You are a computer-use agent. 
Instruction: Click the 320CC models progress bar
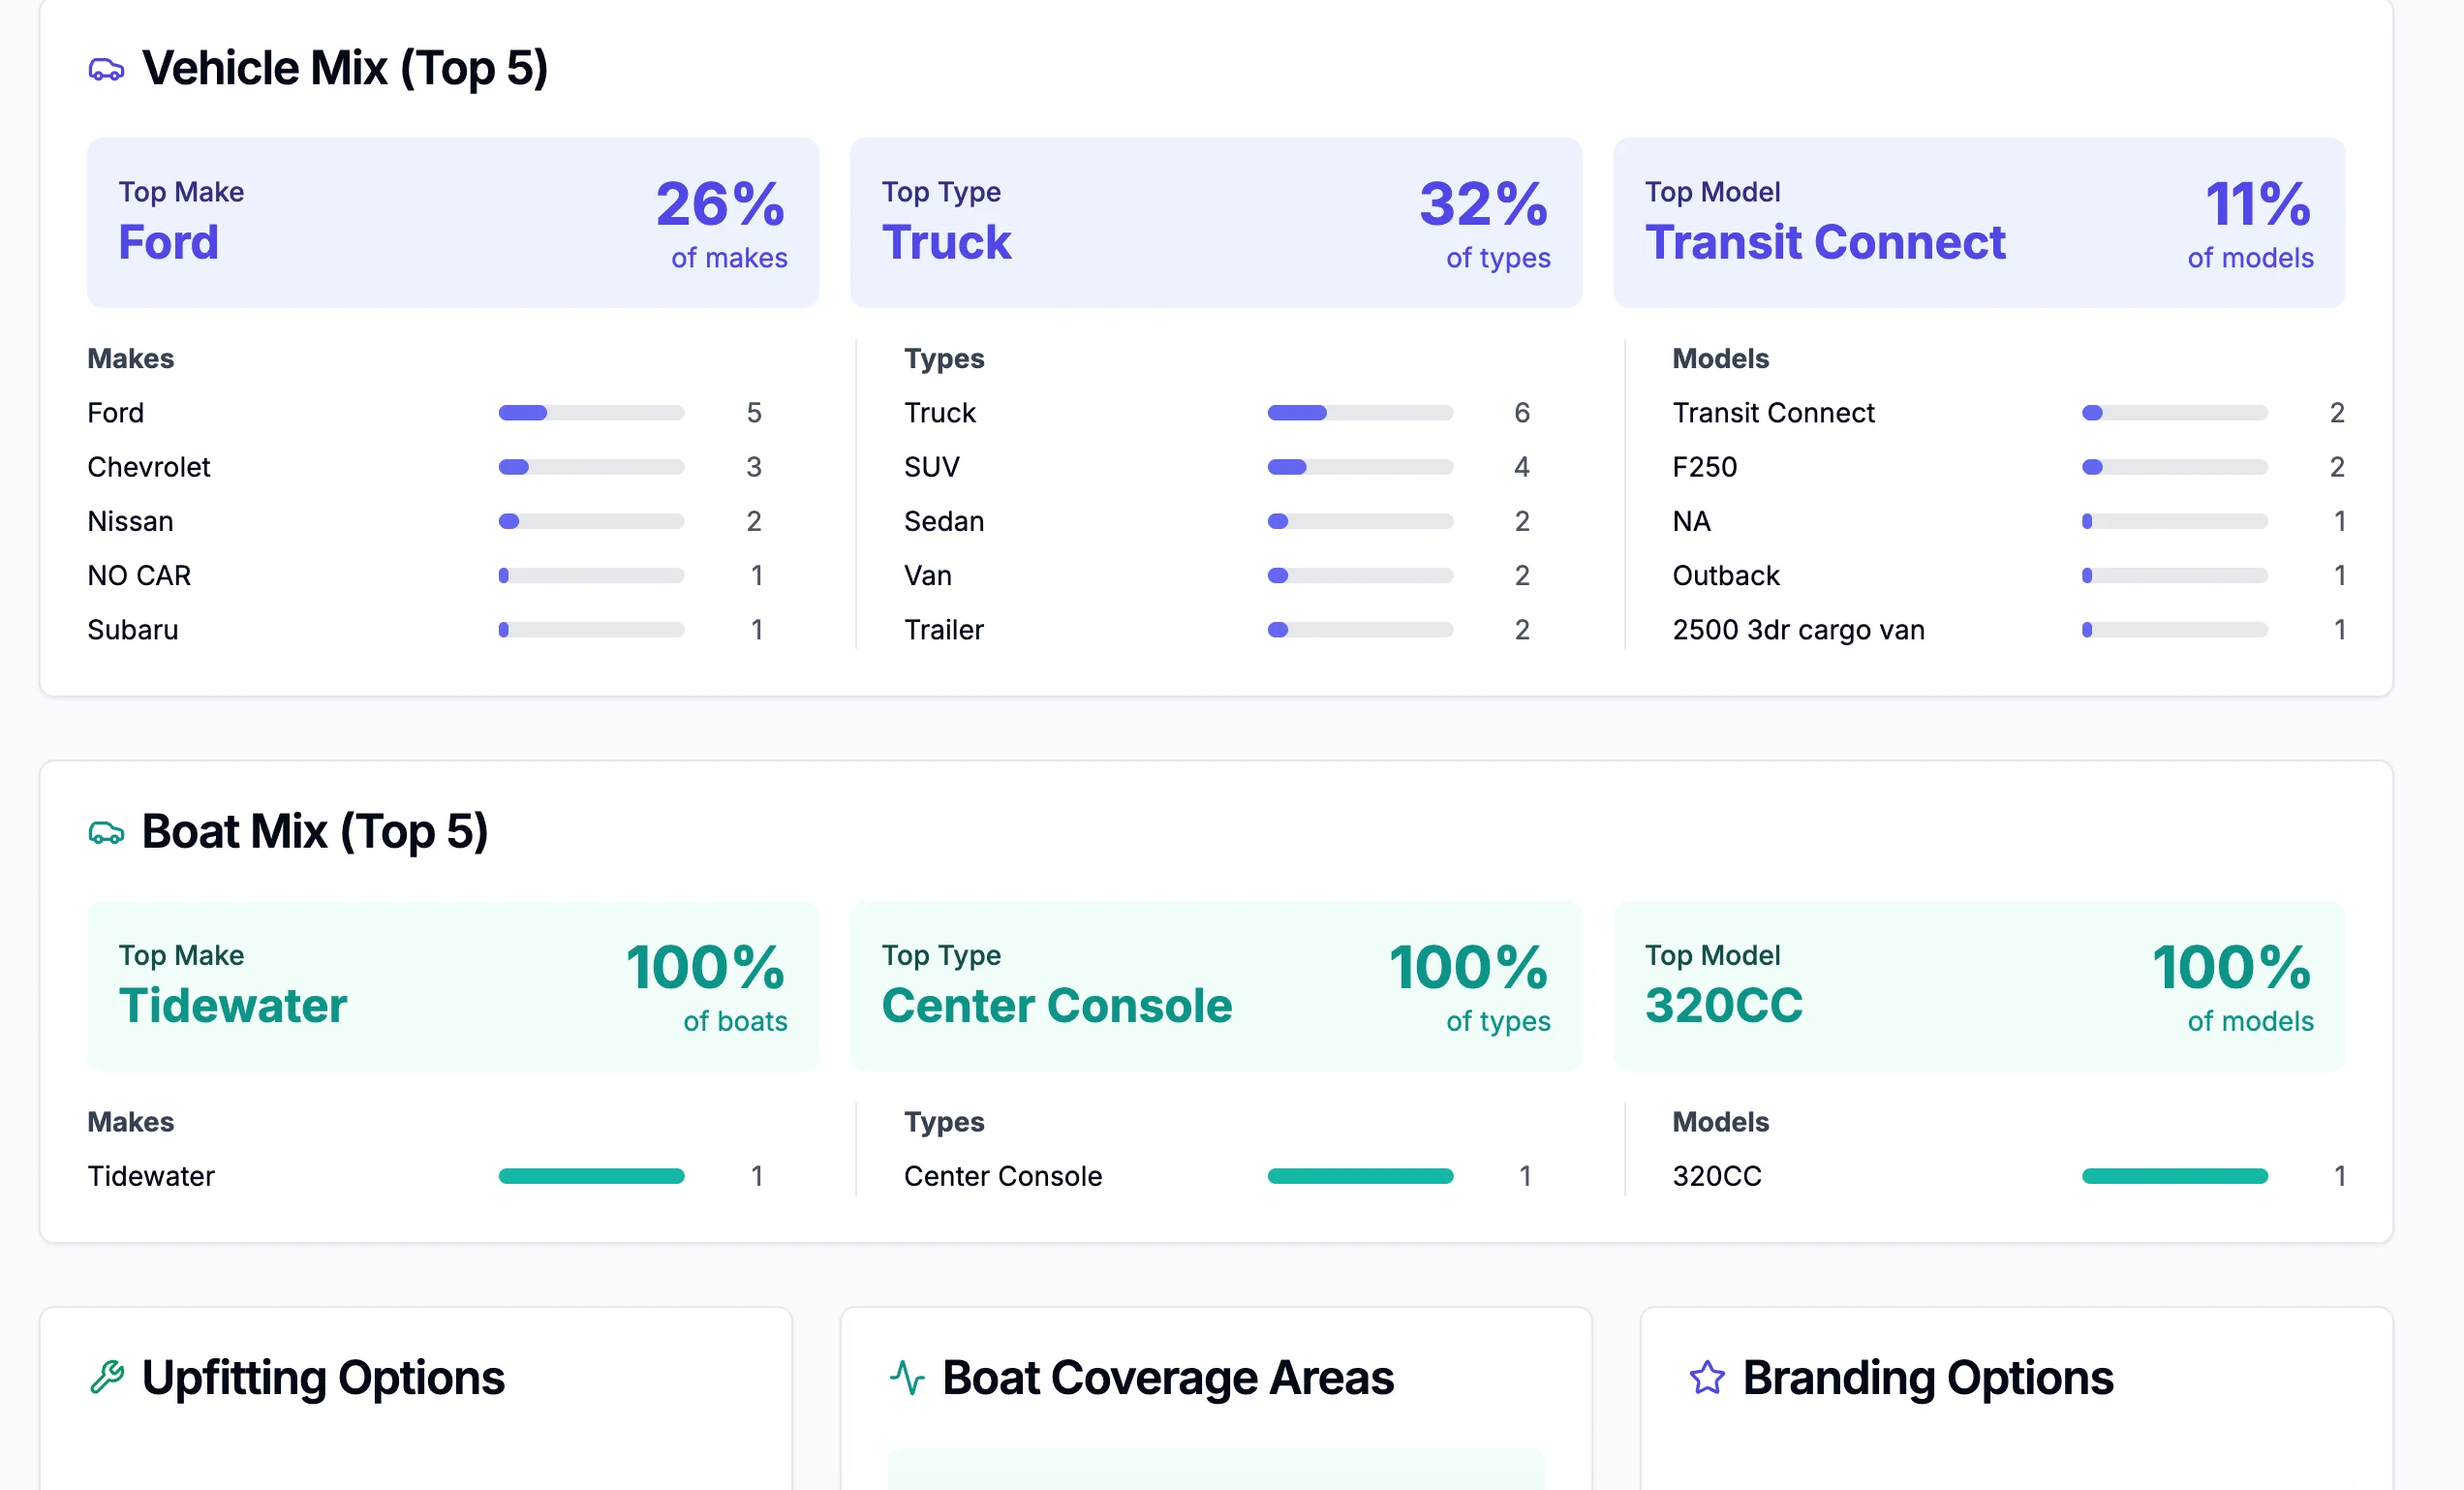click(x=2175, y=1176)
